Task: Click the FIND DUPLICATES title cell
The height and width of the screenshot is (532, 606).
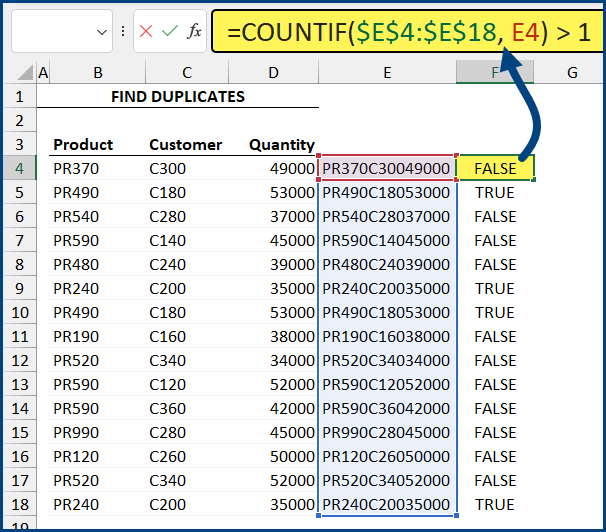Action: 178,97
